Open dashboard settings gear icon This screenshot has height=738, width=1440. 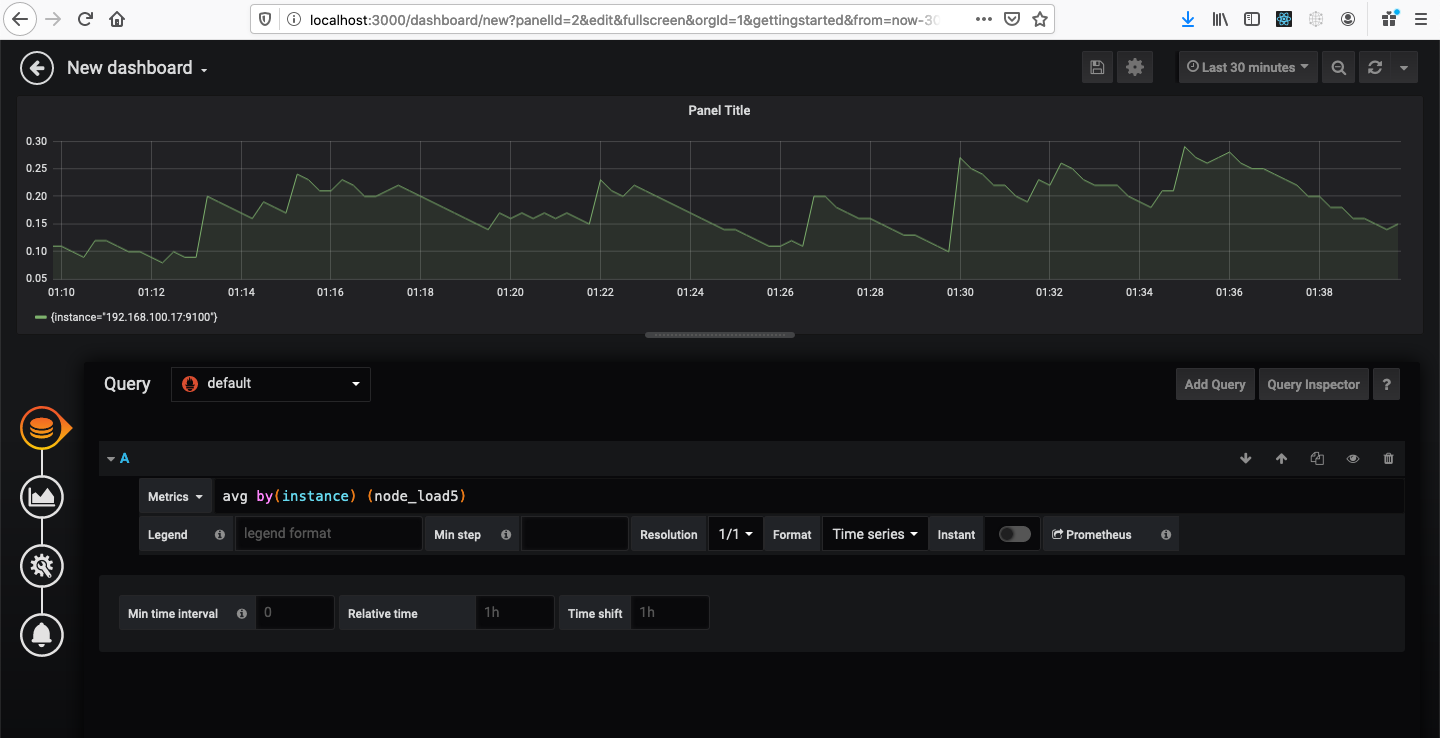1134,67
